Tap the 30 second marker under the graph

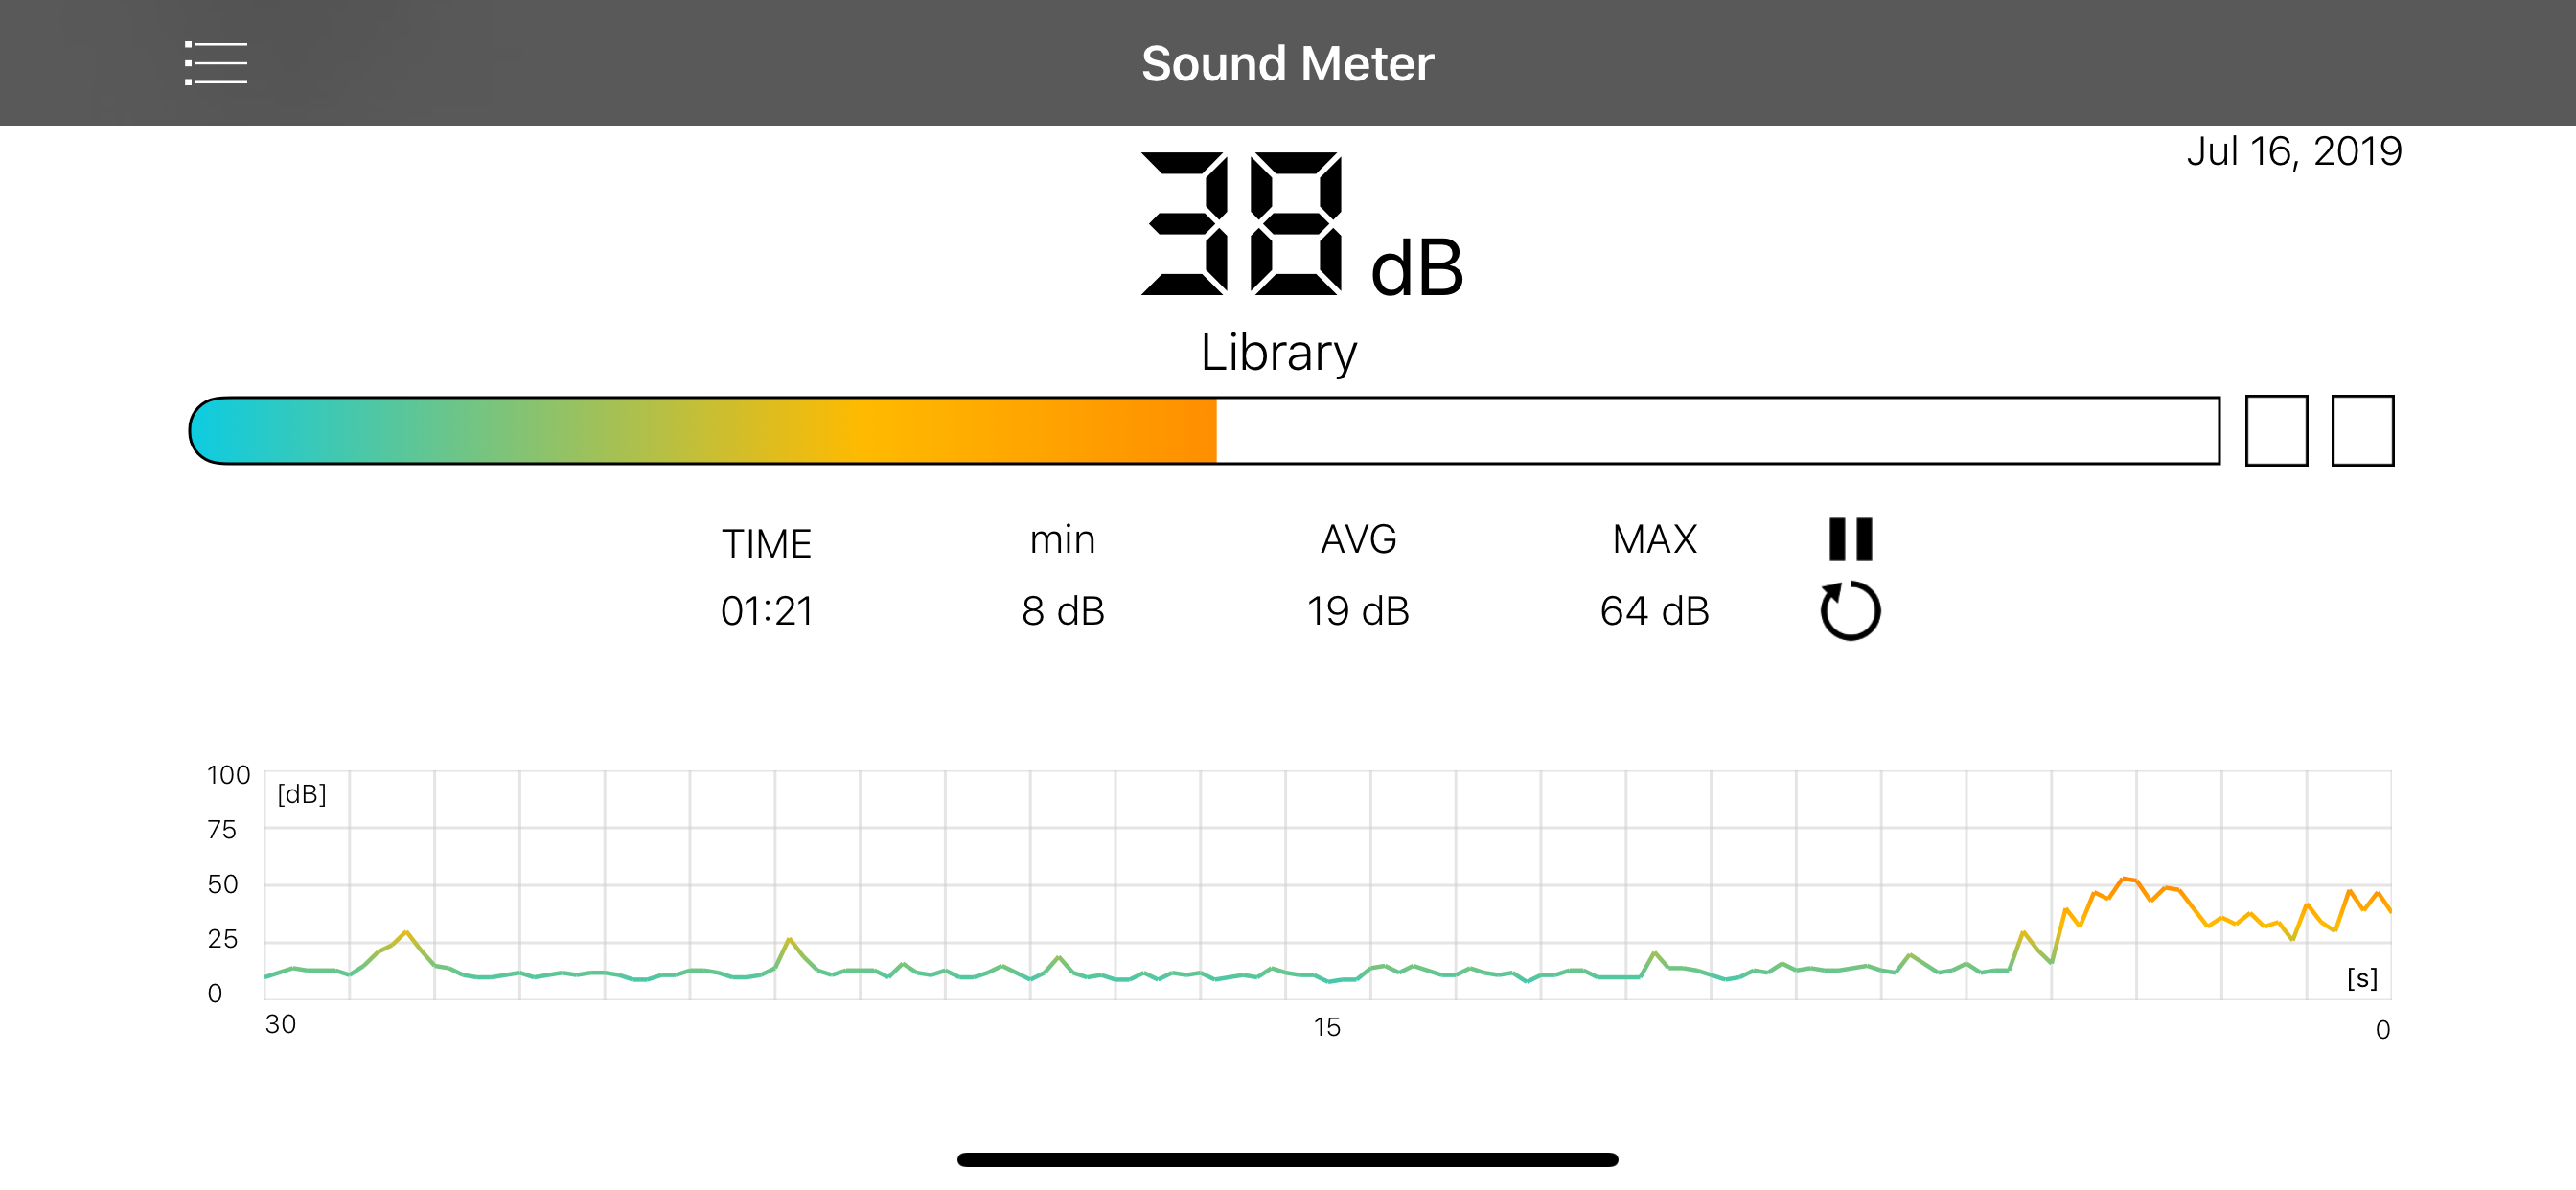[280, 1024]
